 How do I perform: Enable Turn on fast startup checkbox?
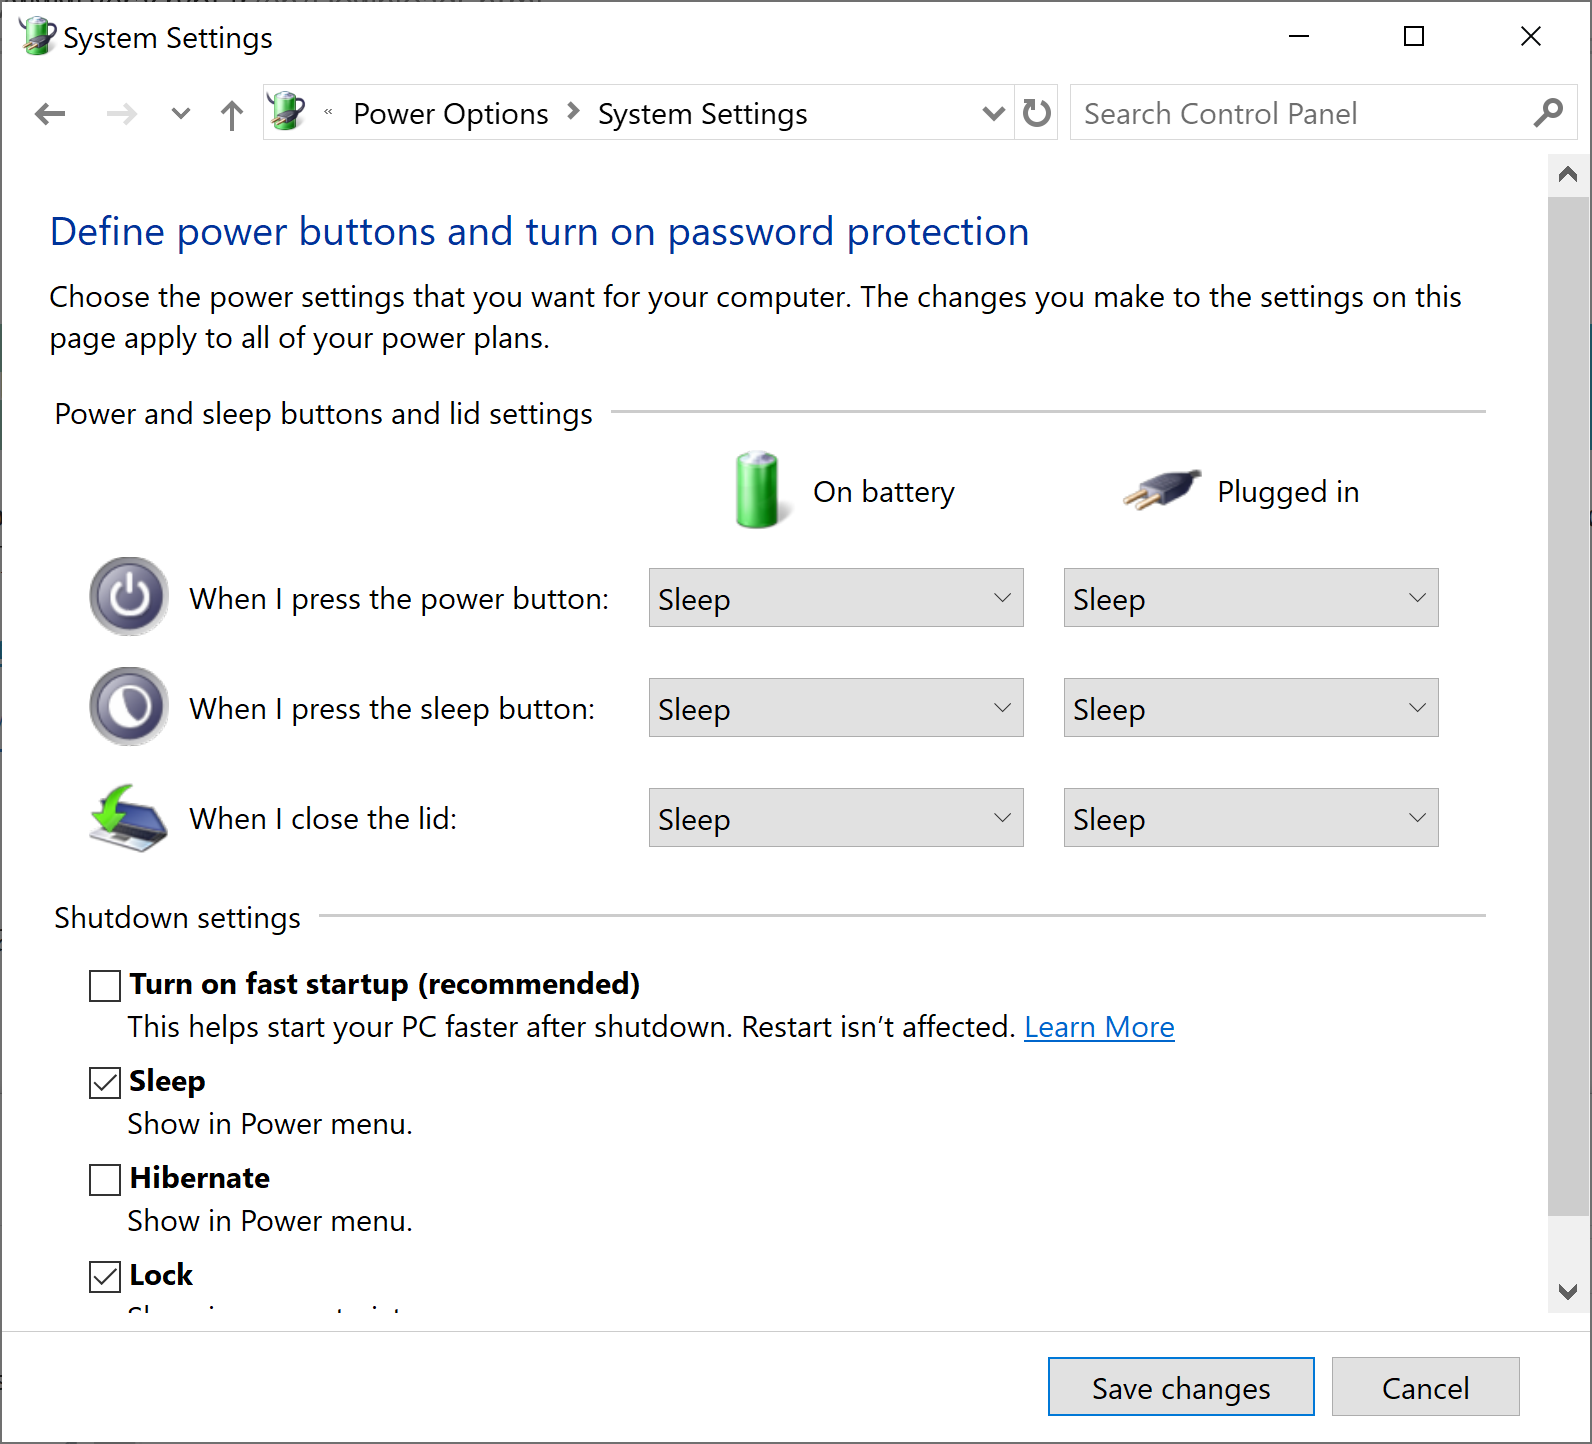point(105,985)
